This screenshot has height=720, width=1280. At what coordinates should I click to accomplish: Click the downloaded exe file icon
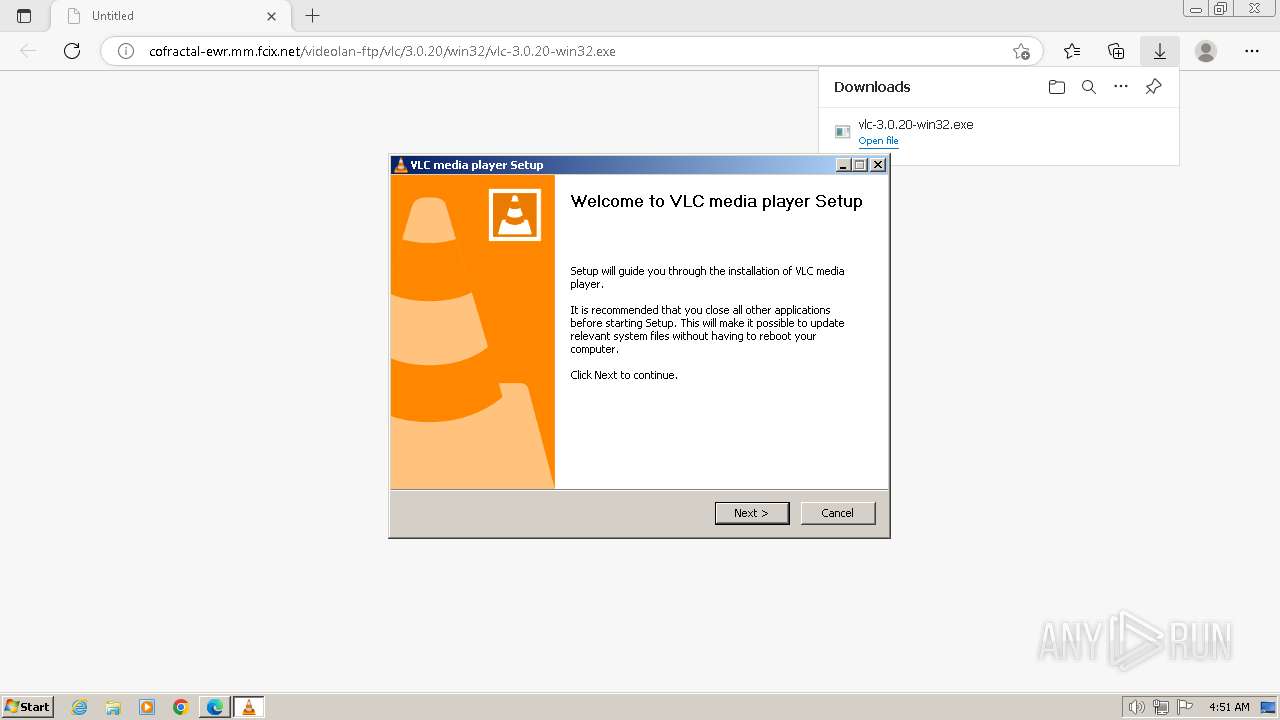tap(843, 132)
